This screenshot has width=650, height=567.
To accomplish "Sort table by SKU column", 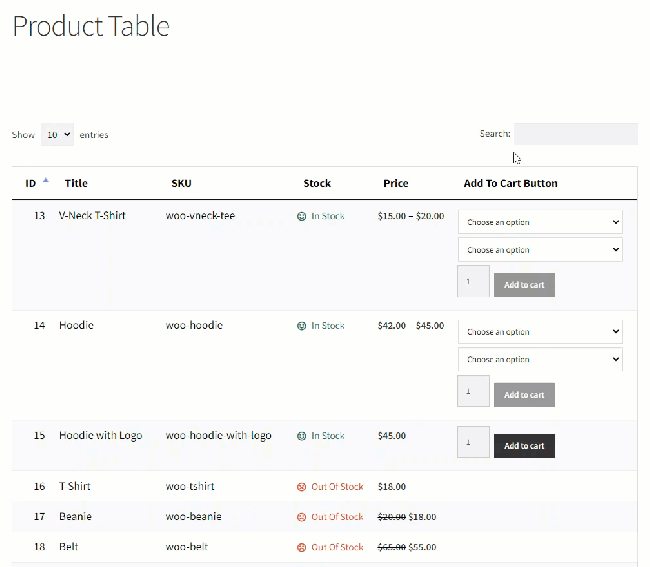I will pos(181,183).
